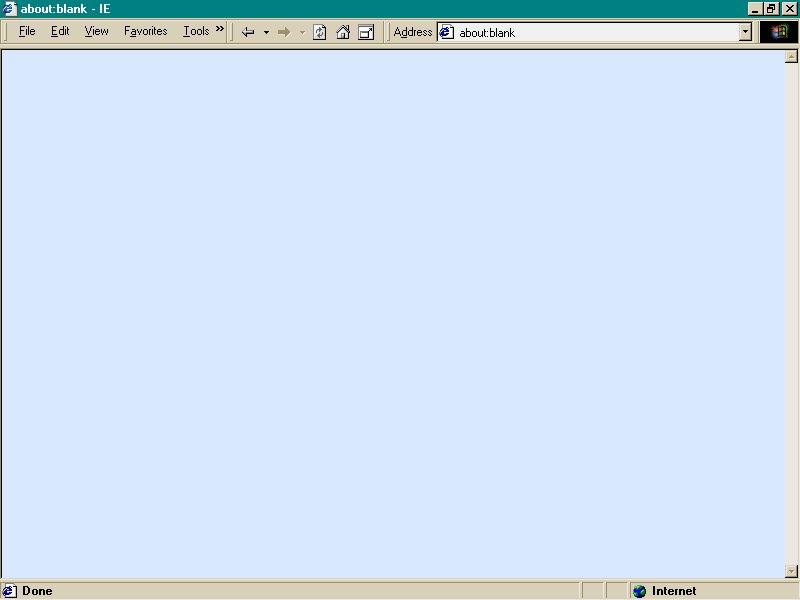This screenshot has width=800, height=600.
Task: Click the Done status bar text
Action: [37, 591]
